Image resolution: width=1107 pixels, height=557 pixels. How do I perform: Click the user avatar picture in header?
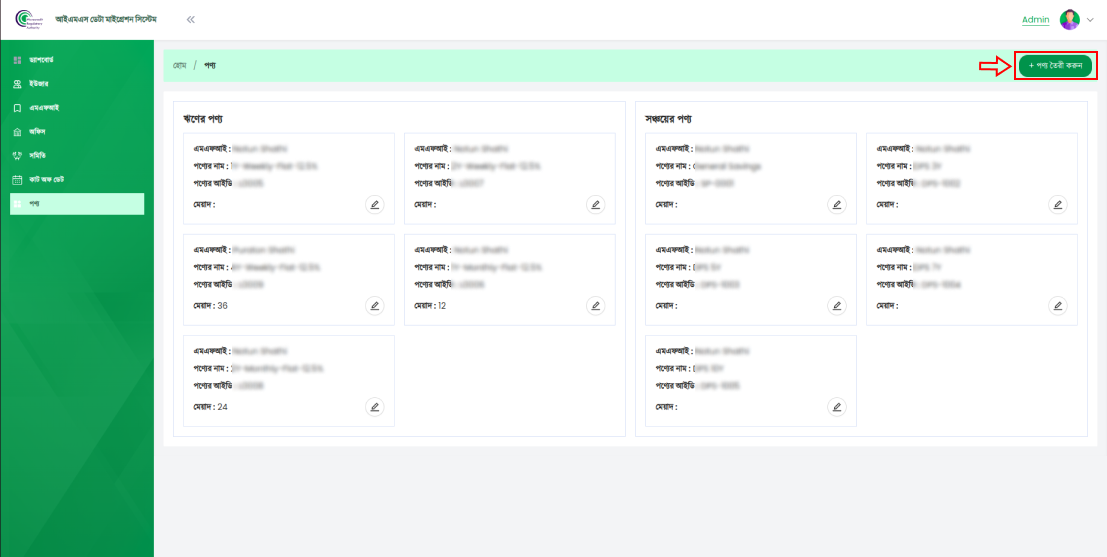coord(1069,20)
